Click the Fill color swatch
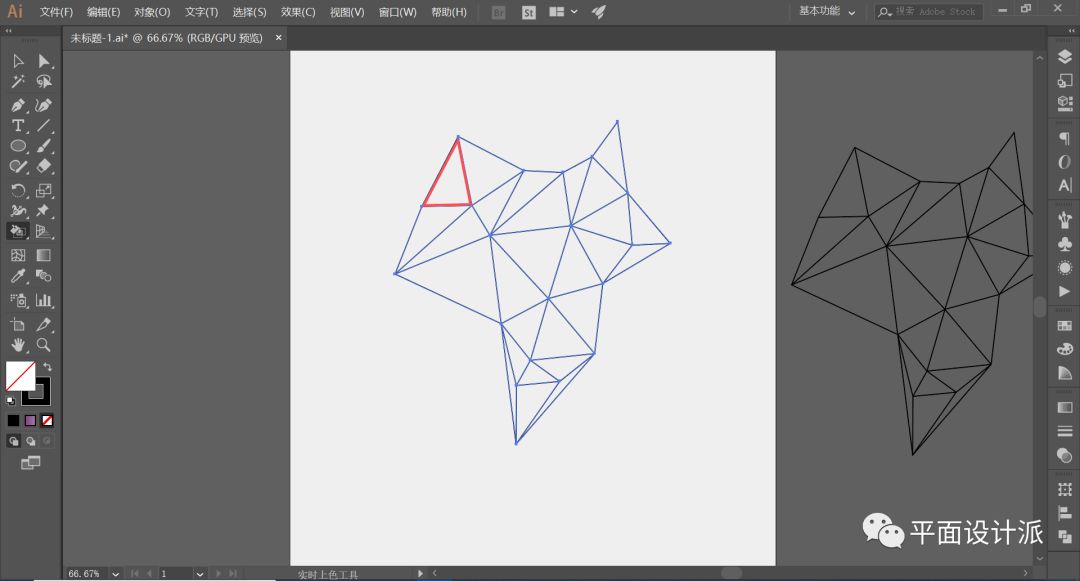The width and height of the screenshot is (1080, 581). click(x=20, y=376)
